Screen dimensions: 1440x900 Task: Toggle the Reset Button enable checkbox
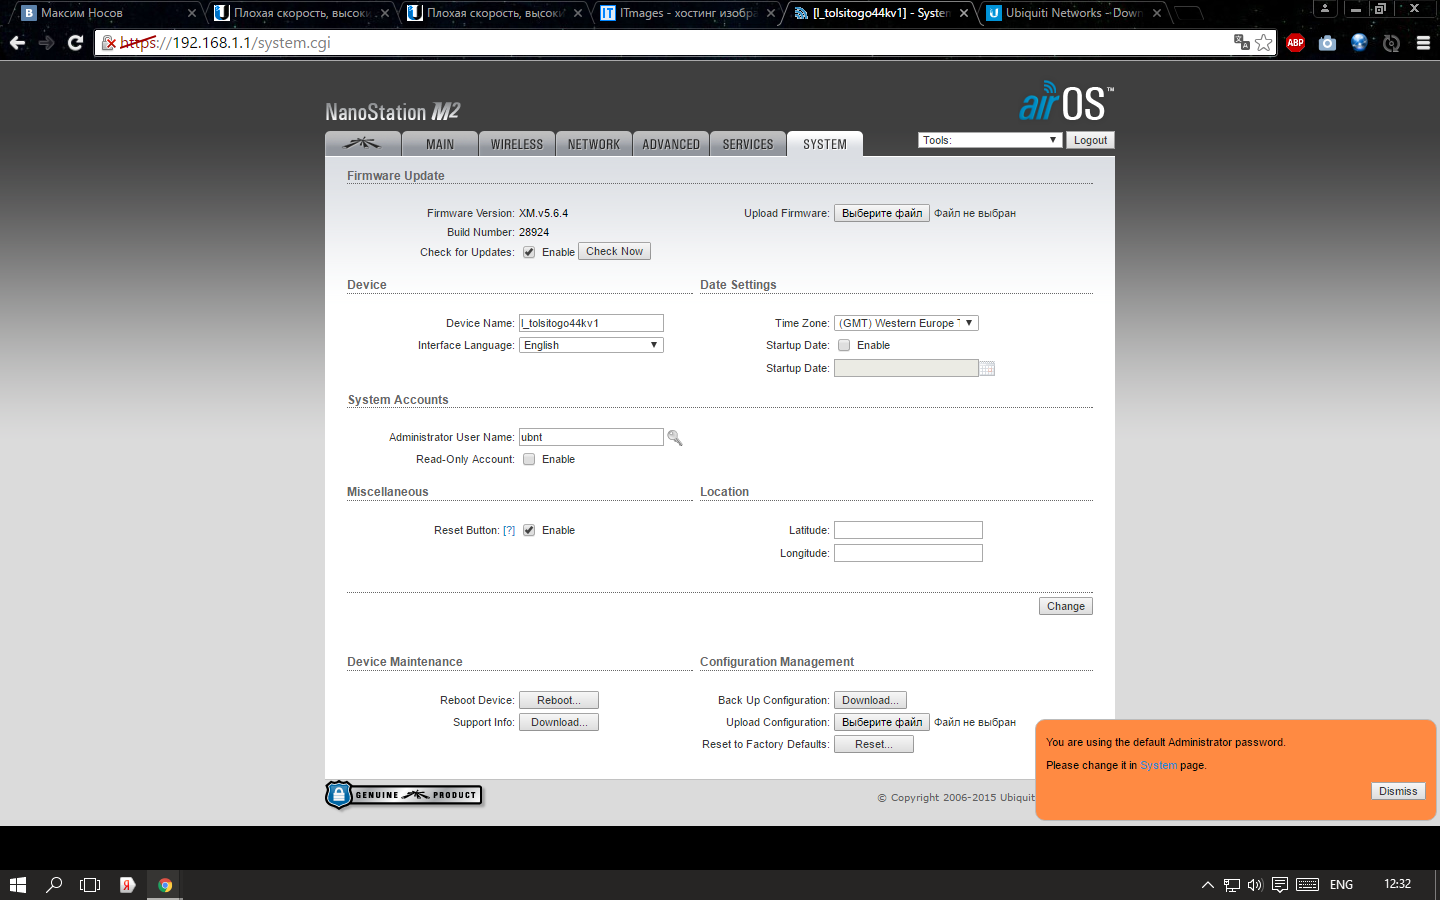[x=529, y=531]
